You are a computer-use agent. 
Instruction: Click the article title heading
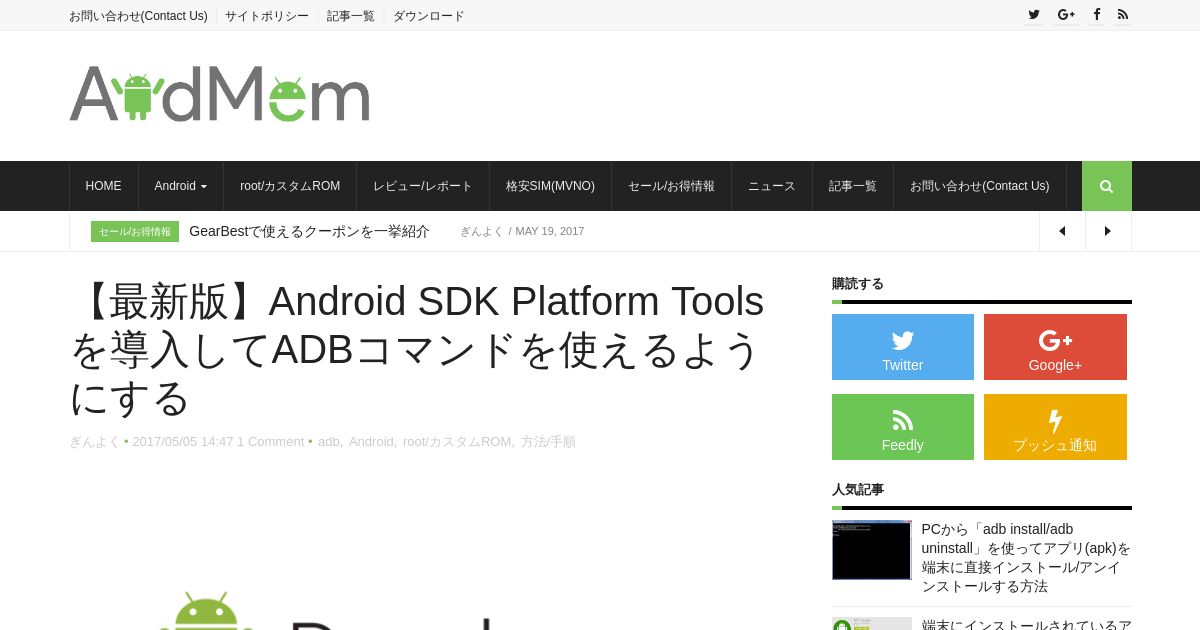417,350
